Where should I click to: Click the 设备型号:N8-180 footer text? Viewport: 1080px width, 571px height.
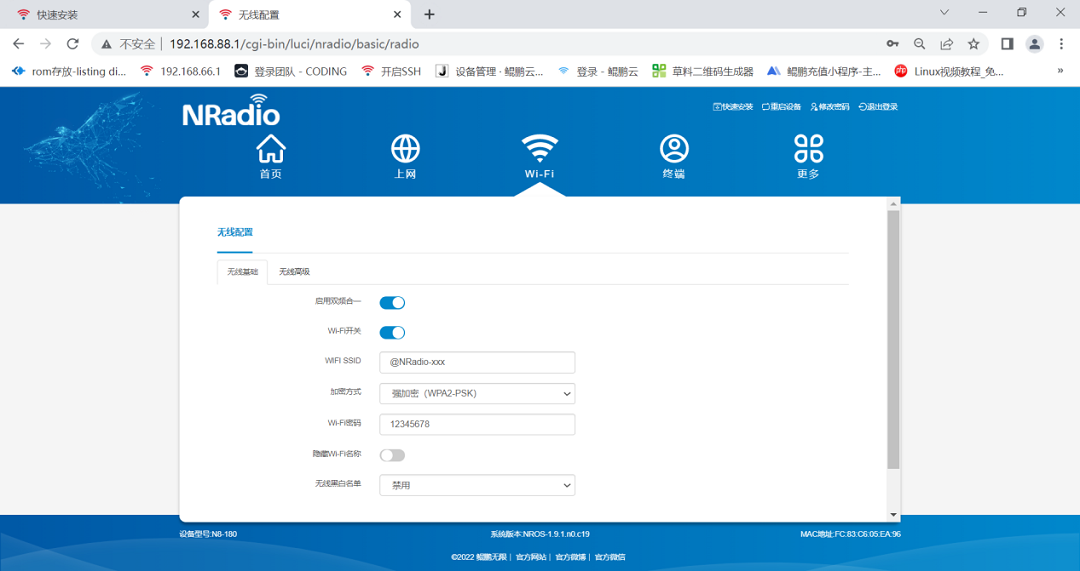pyautogui.click(x=208, y=534)
